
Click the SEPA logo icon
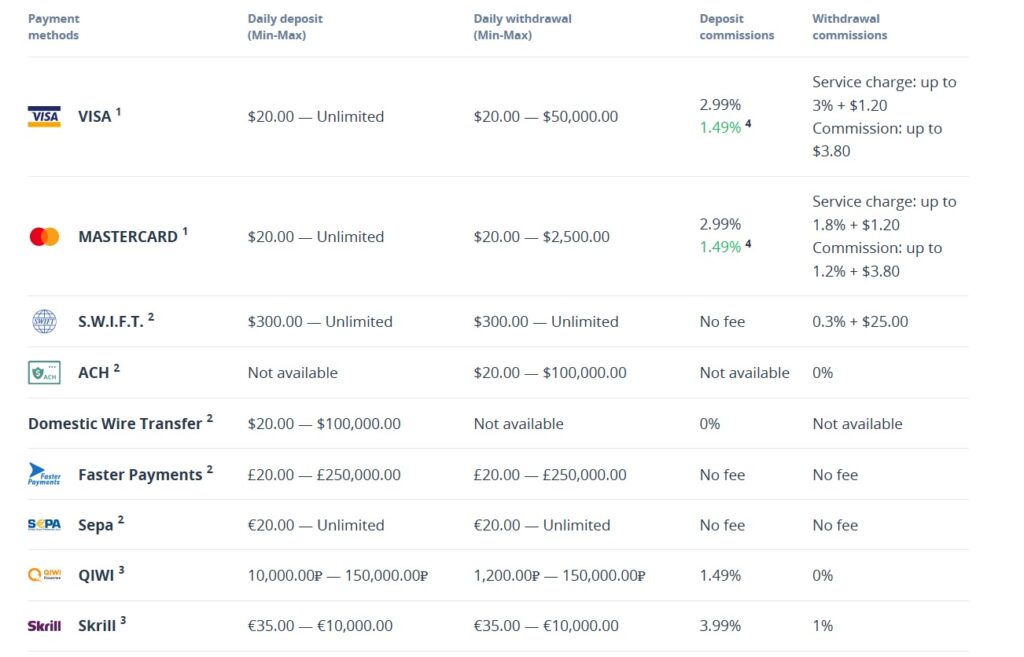(44, 525)
